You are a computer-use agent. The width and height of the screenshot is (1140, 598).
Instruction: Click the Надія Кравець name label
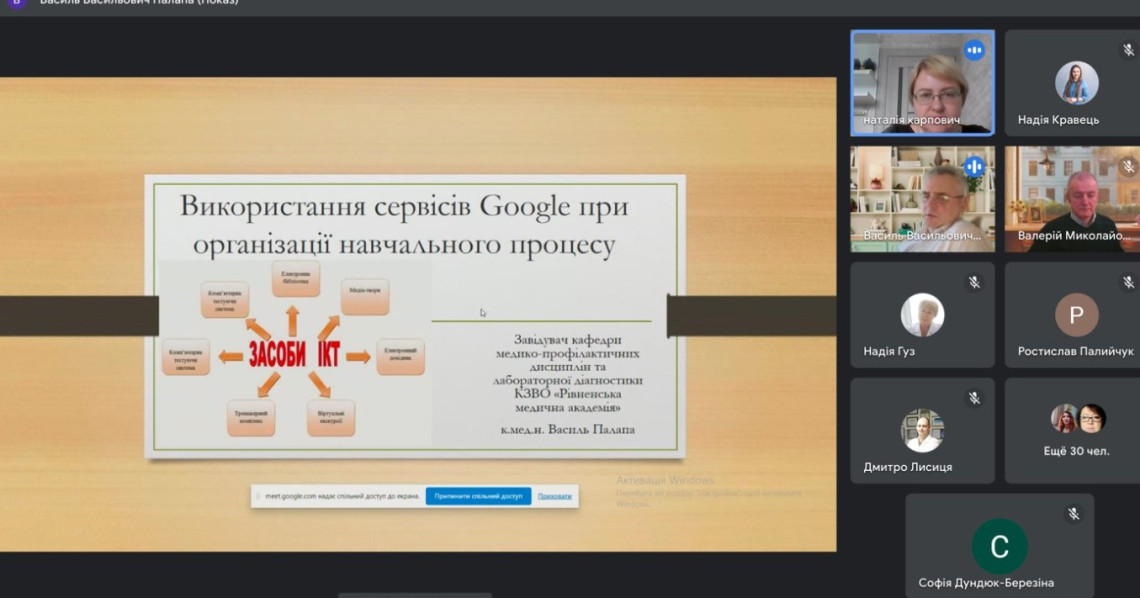(1059, 120)
